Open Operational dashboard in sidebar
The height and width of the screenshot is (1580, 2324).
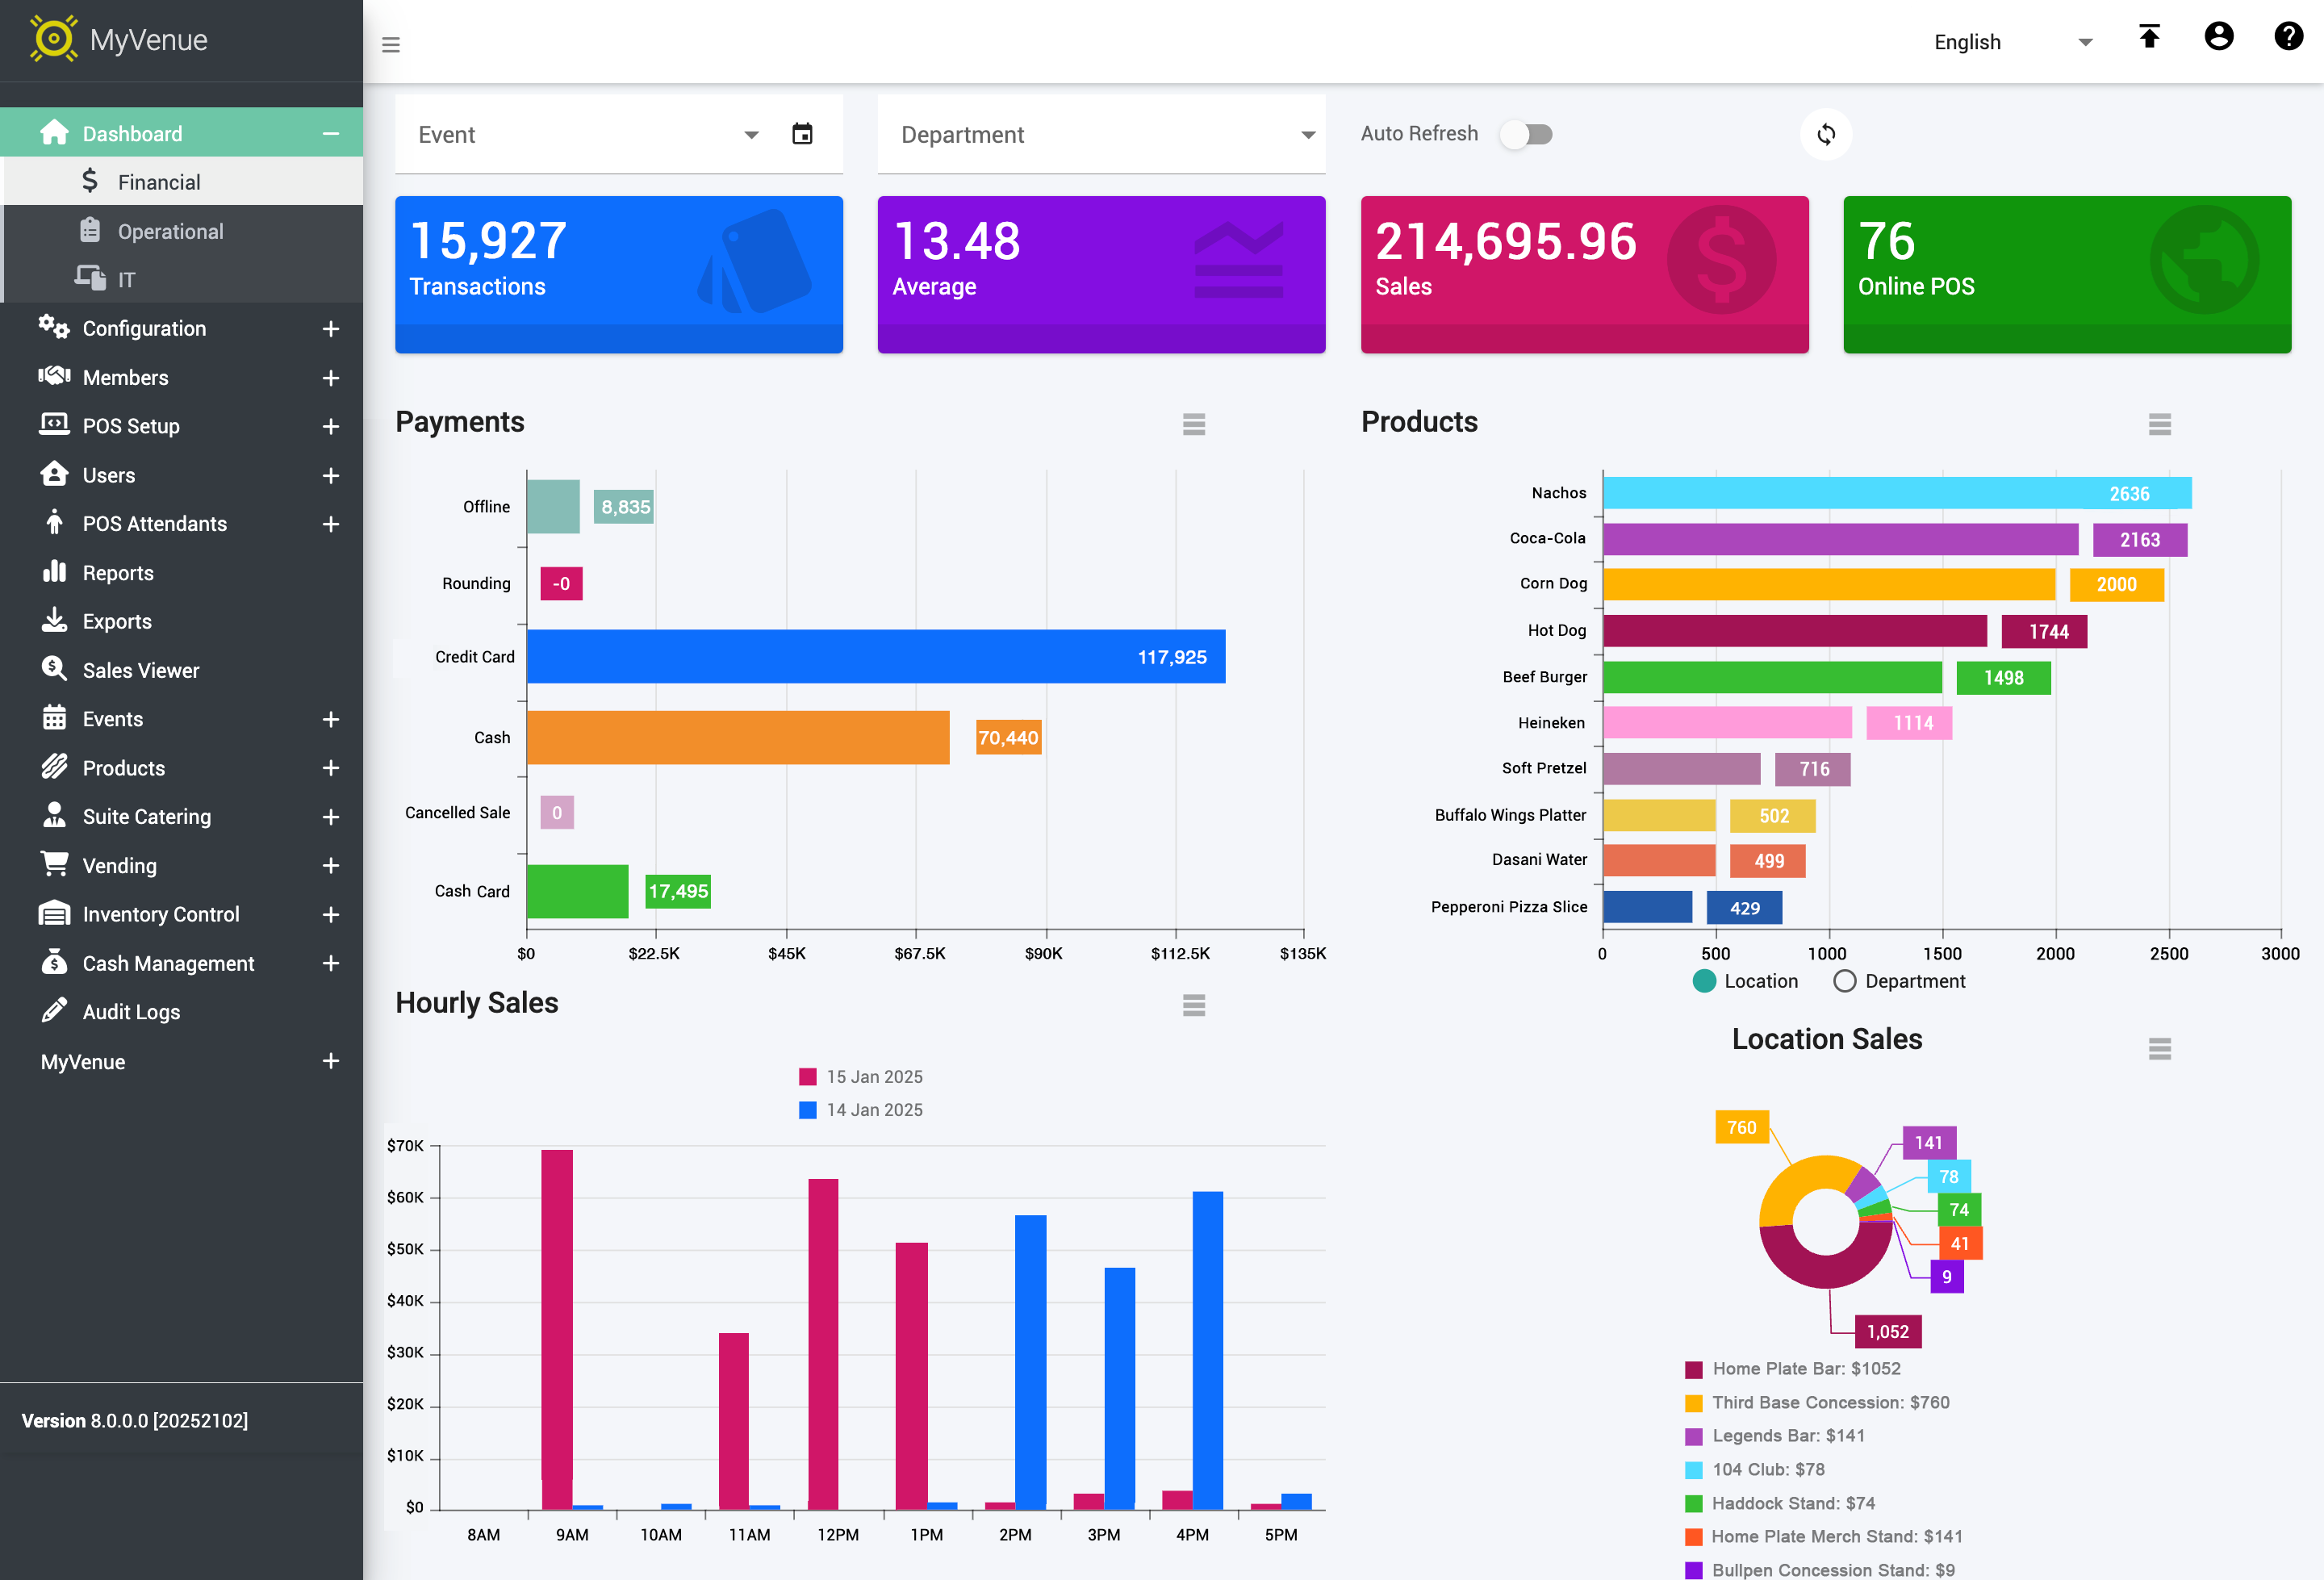pos(170,231)
